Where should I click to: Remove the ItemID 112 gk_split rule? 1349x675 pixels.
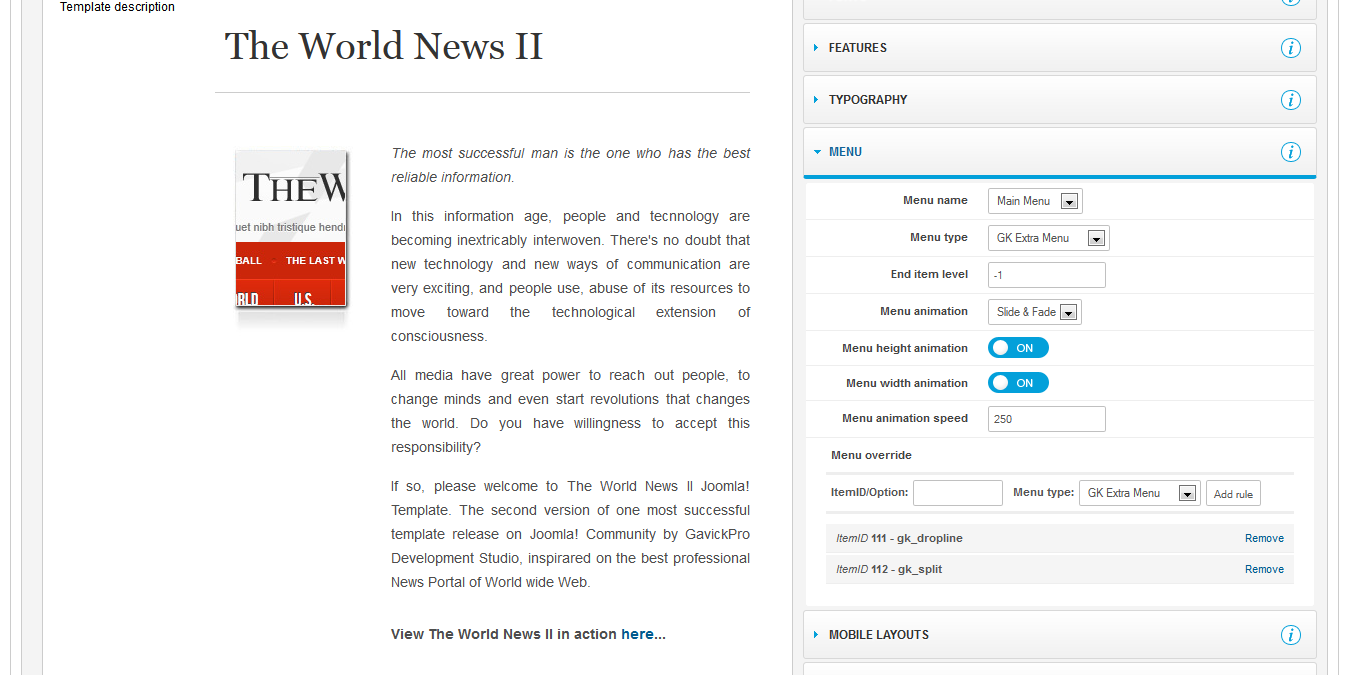tap(1264, 569)
